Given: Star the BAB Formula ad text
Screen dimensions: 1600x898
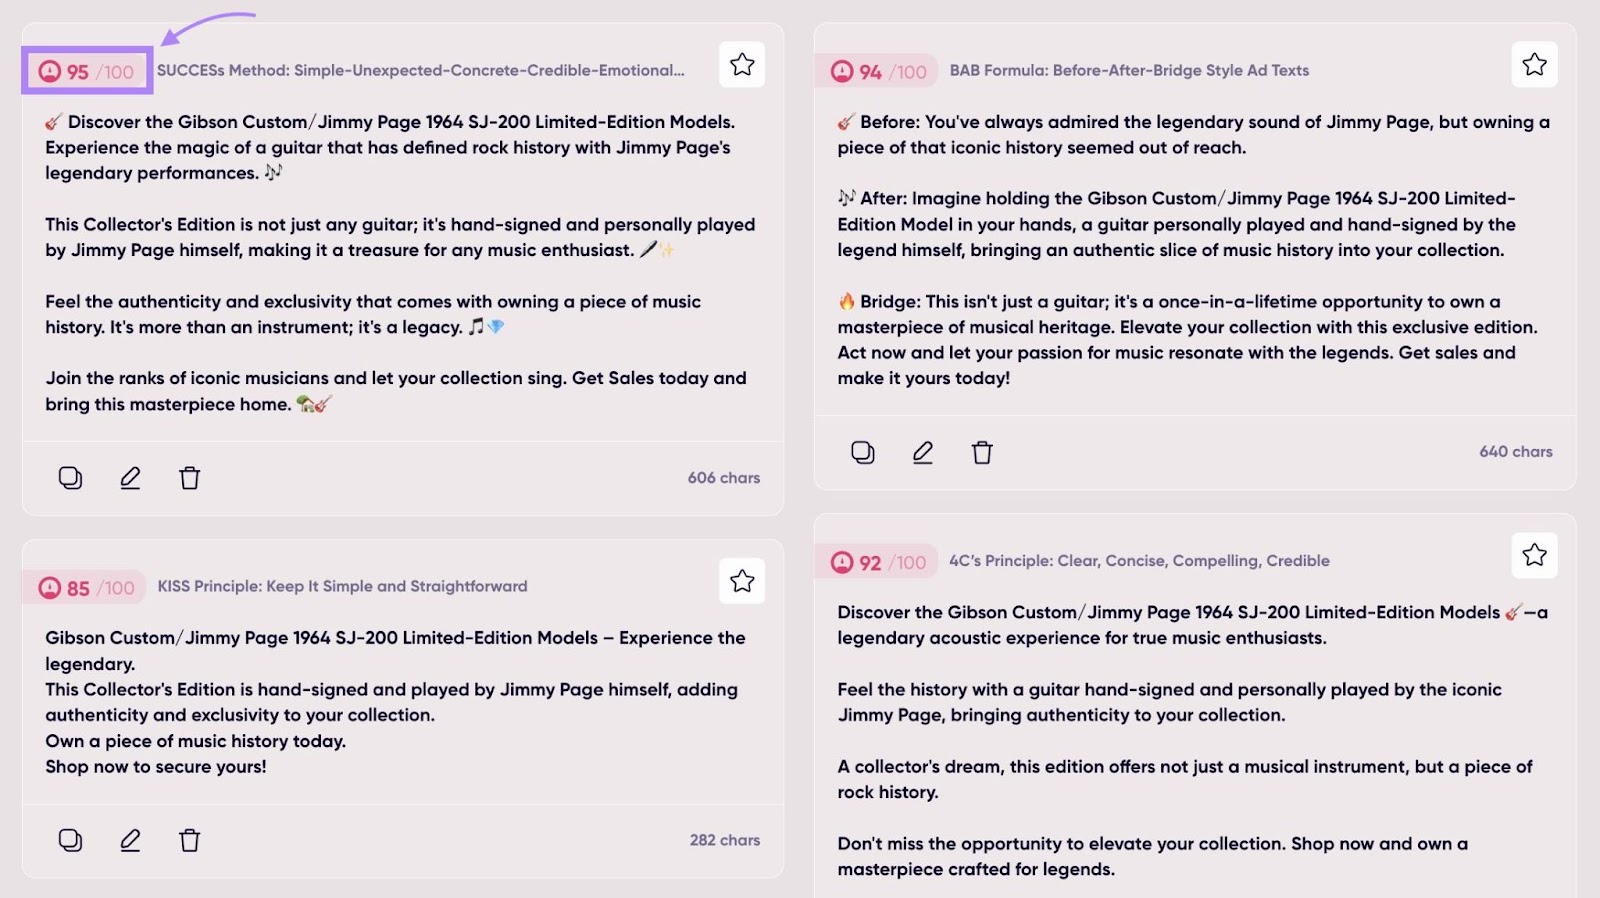Looking at the screenshot, I should [x=1534, y=65].
